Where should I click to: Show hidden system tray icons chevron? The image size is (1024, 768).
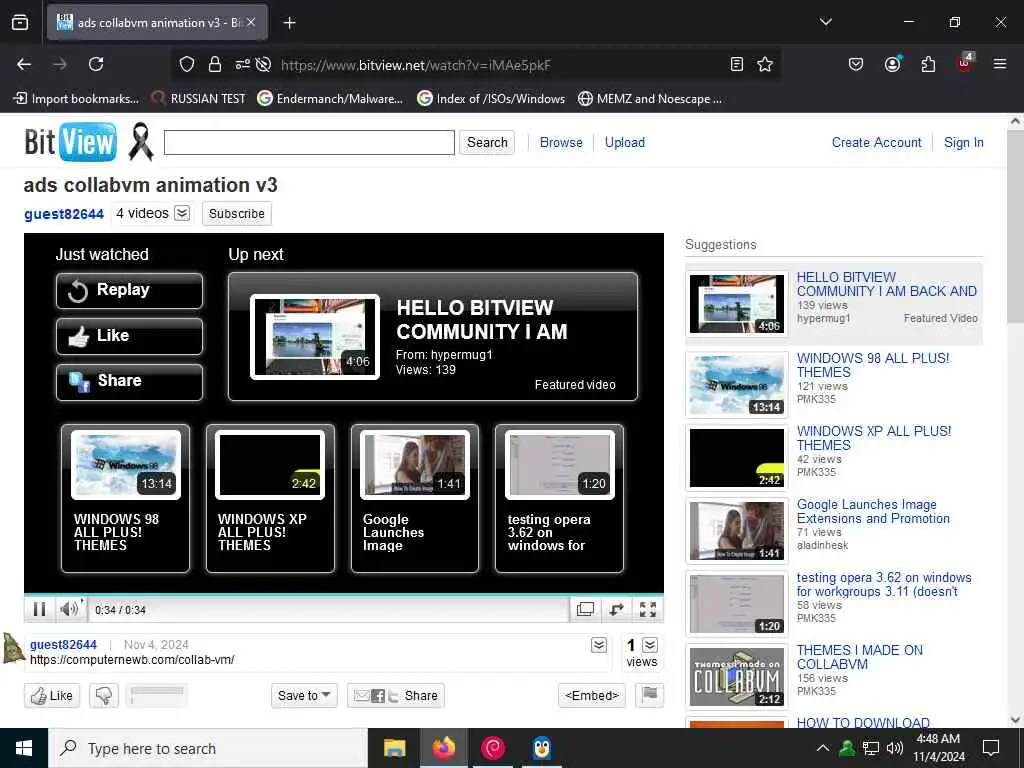click(x=823, y=748)
